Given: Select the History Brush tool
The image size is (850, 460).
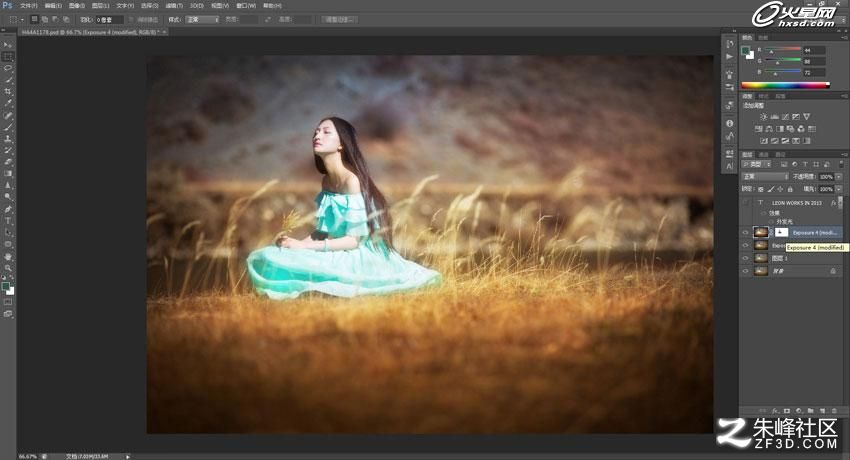Looking at the screenshot, I should click(8, 150).
